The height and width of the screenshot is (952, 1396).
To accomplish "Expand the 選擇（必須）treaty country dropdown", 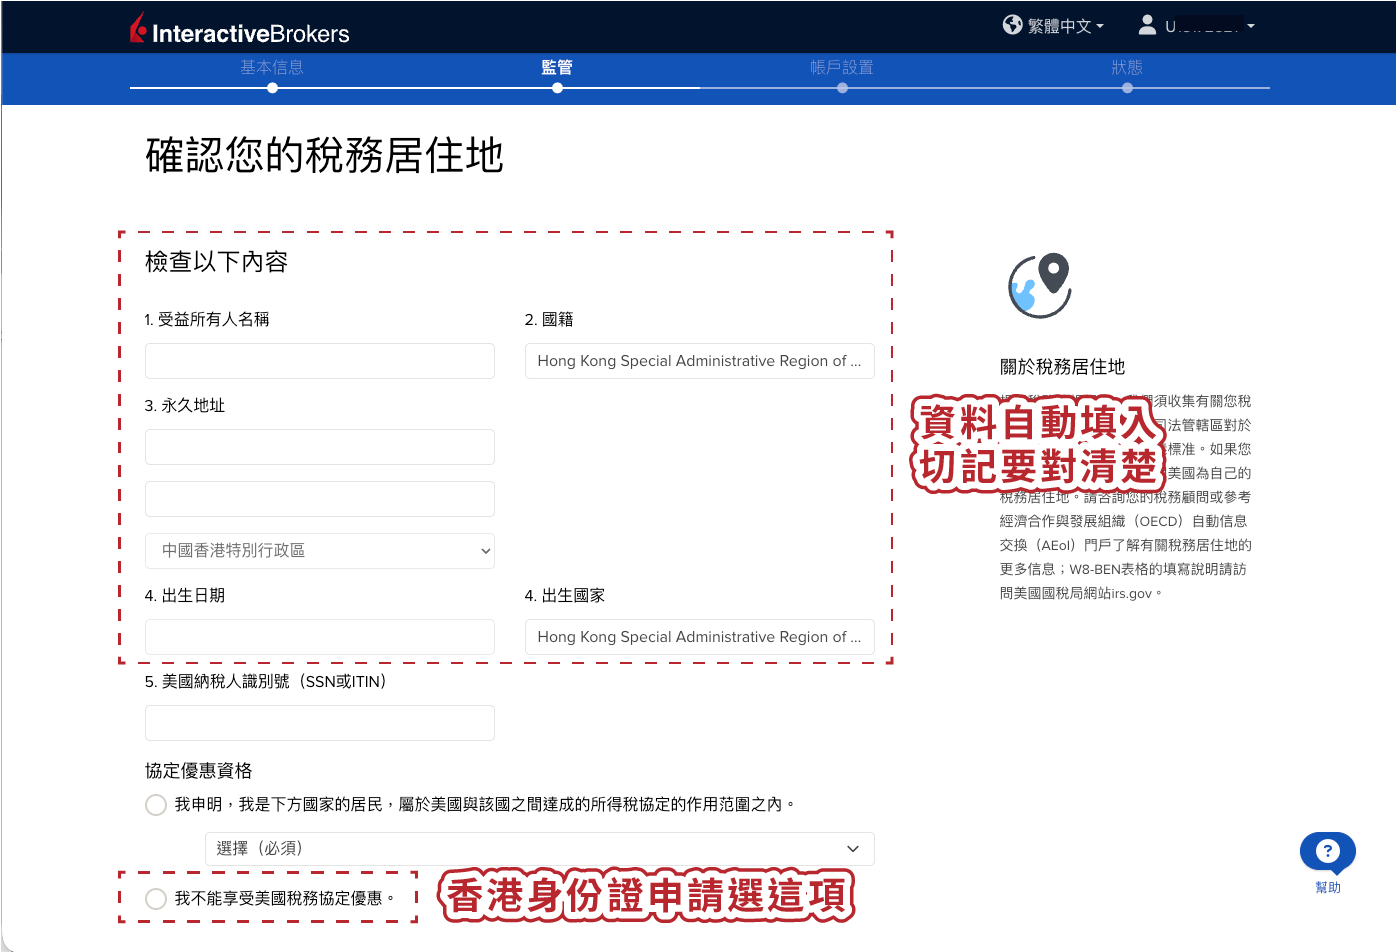I will pyautogui.click(x=540, y=849).
